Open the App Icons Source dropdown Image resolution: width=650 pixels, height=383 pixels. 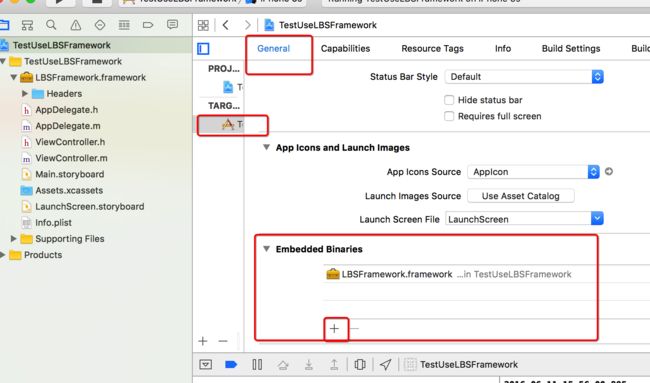tap(534, 172)
